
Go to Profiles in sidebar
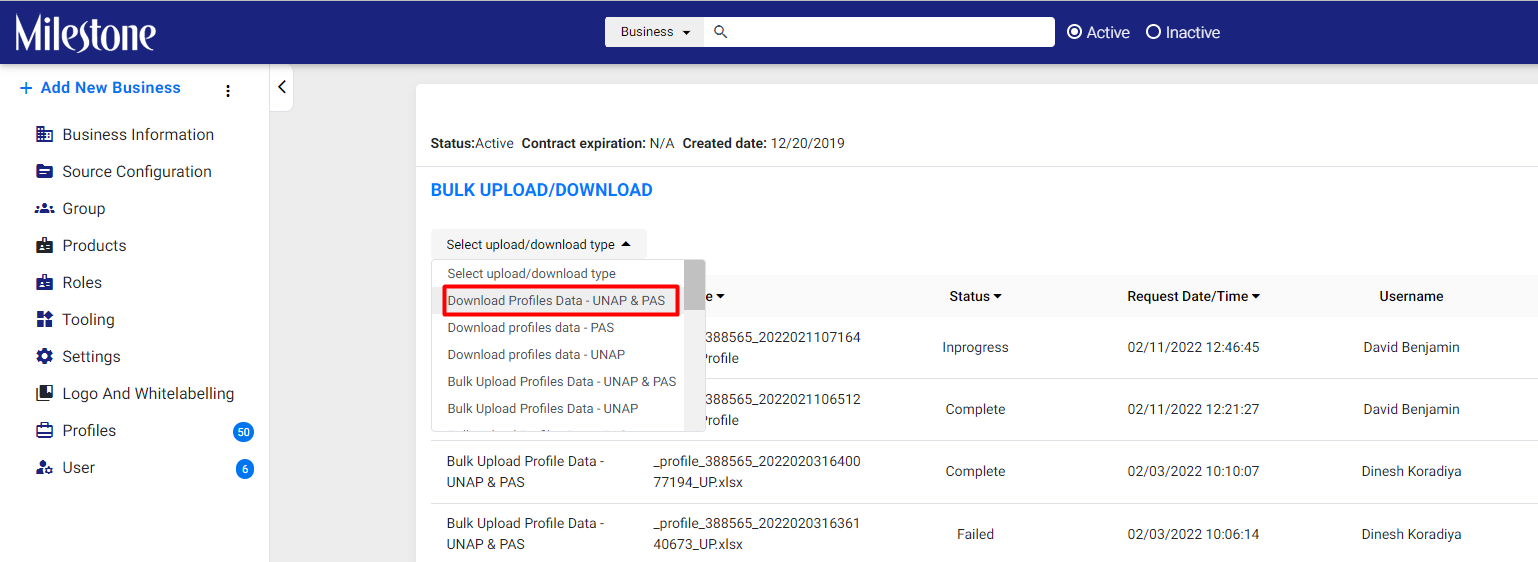pos(89,430)
